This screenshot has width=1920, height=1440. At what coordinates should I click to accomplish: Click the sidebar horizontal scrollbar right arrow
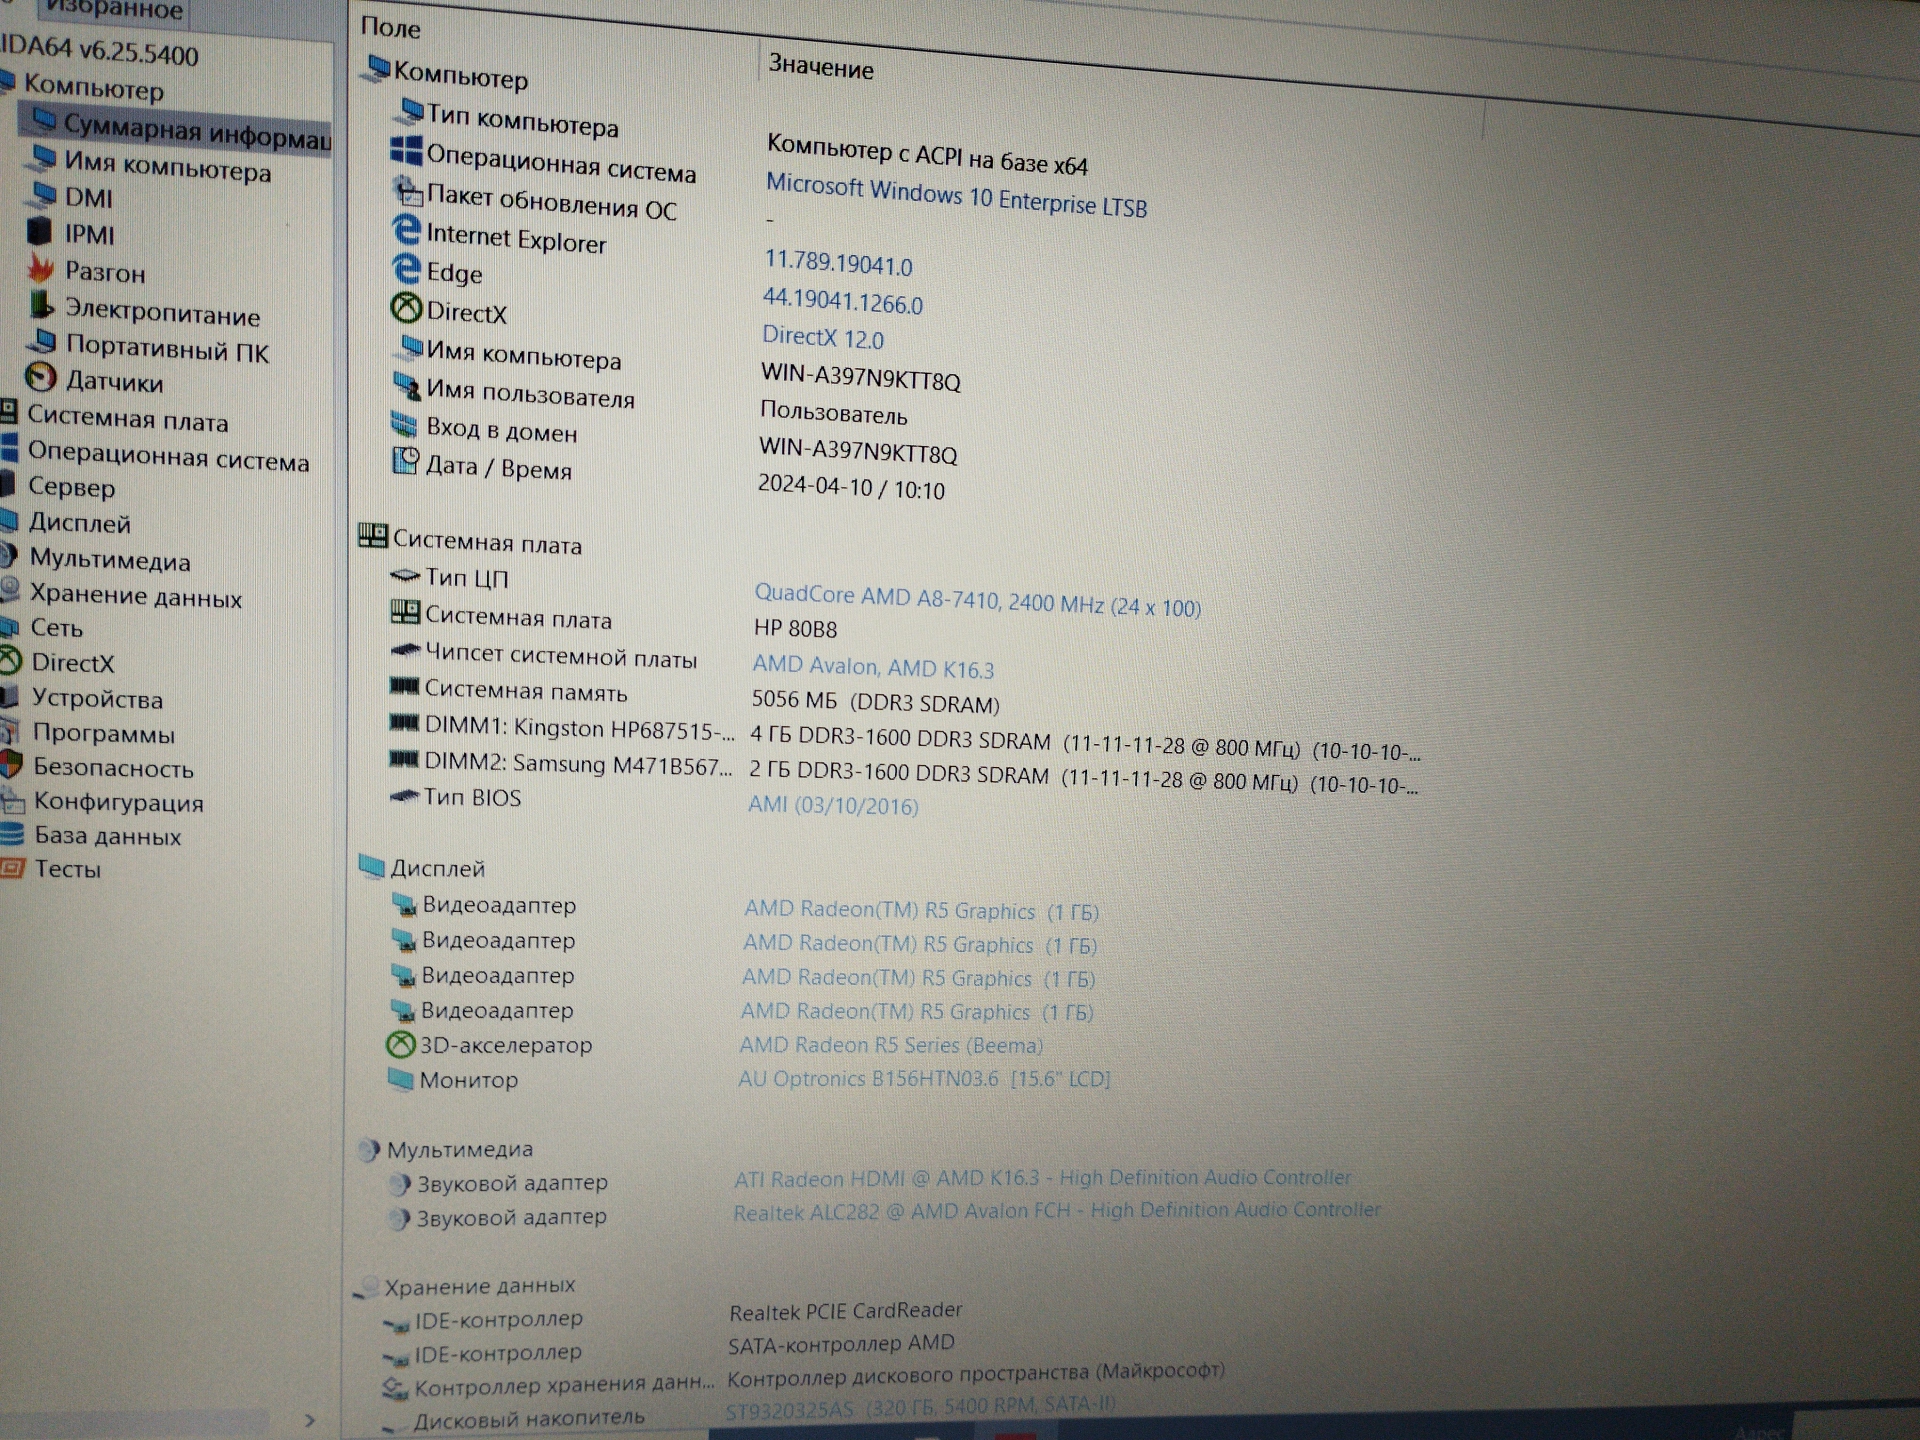pyautogui.click(x=310, y=1419)
